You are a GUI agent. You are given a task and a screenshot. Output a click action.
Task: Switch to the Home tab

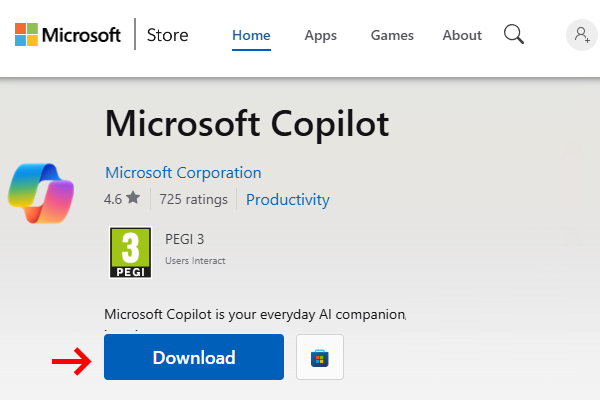tap(251, 35)
